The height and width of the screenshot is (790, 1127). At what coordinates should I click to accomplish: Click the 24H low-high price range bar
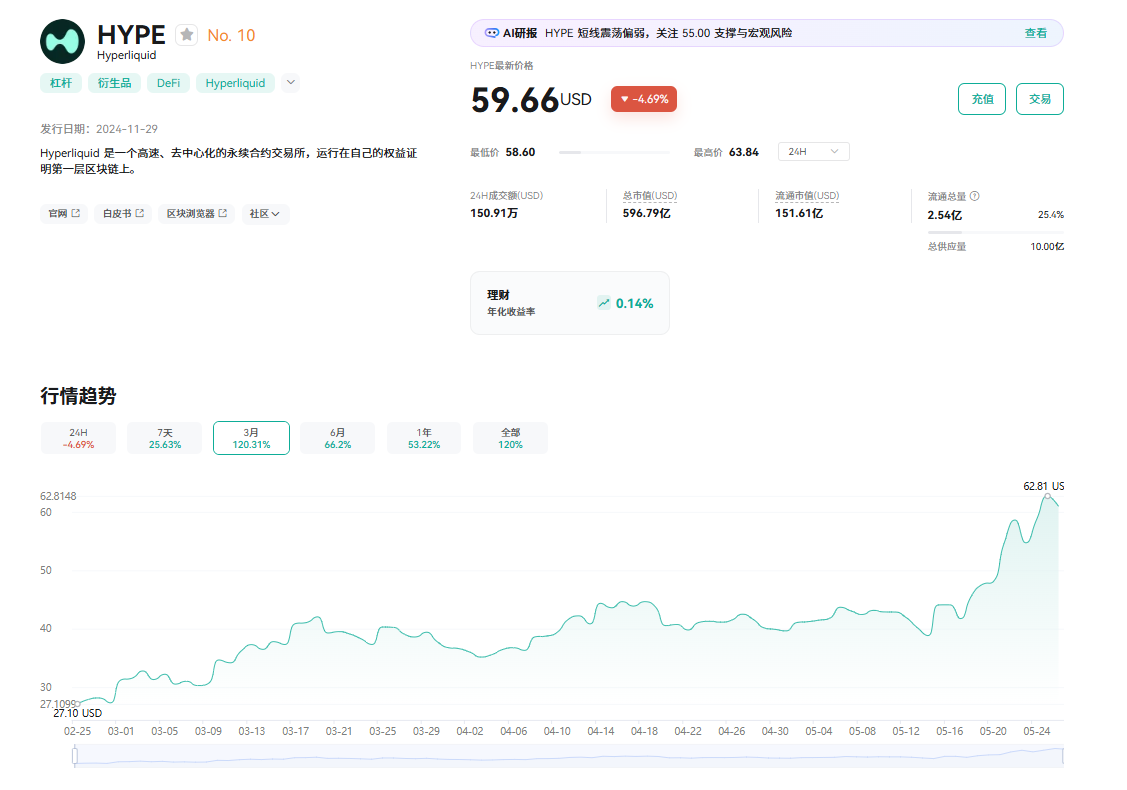click(615, 152)
